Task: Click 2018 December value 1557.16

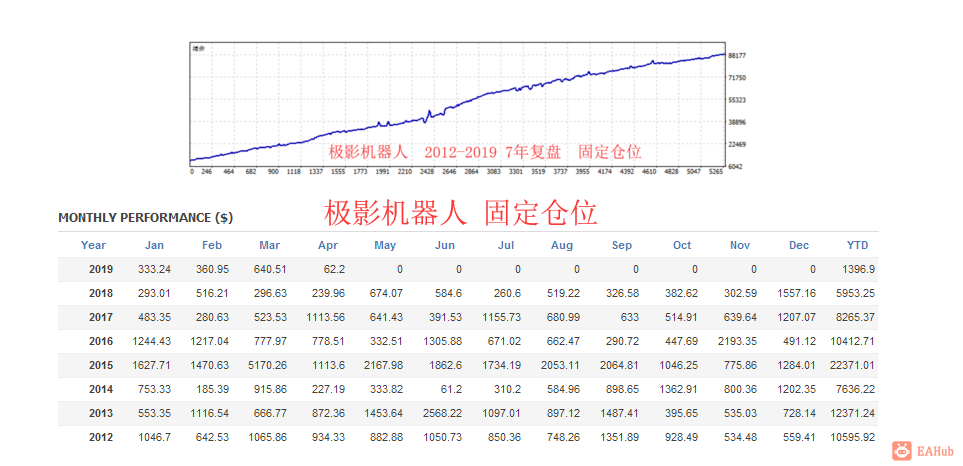Action: point(797,293)
